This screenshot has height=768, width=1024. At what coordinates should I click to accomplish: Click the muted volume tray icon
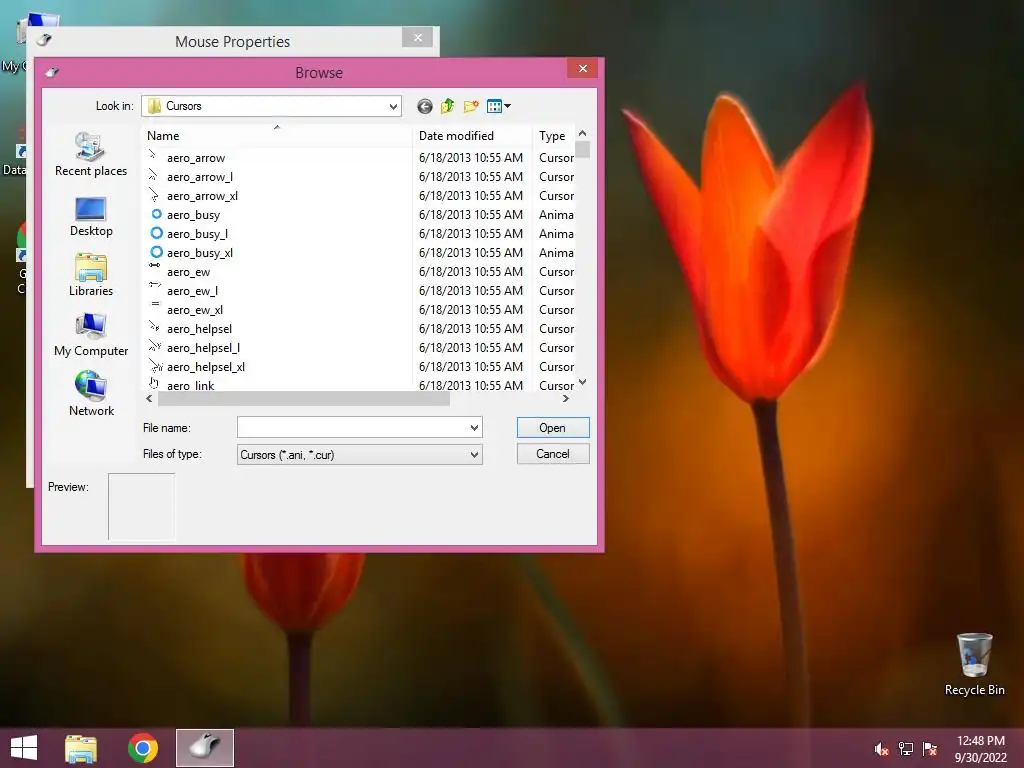click(881, 749)
